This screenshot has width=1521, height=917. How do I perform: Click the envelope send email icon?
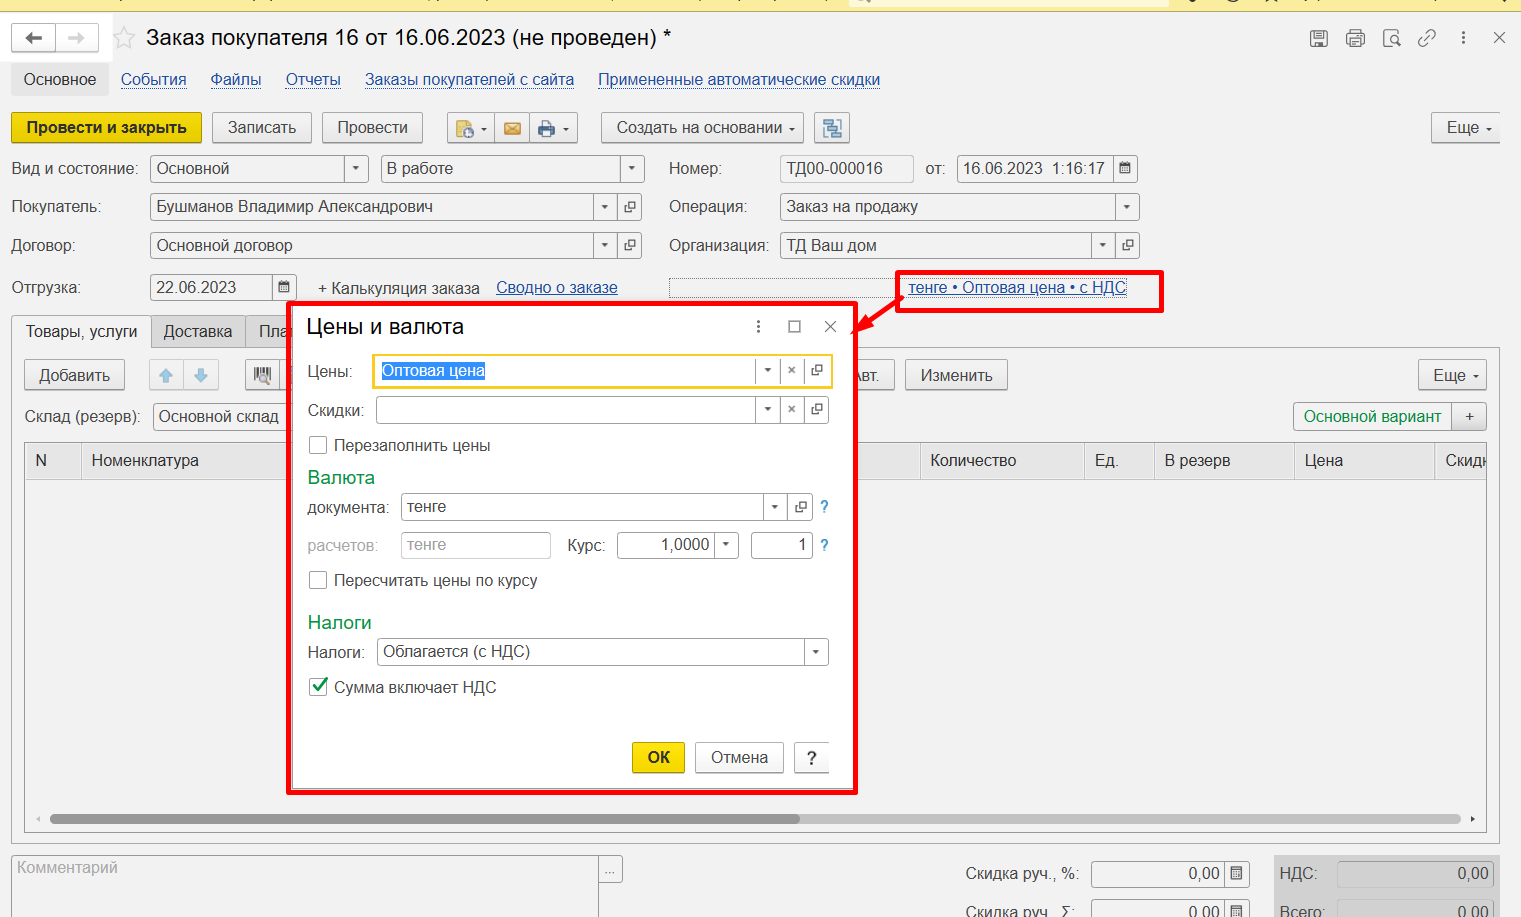(x=512, y=128)
